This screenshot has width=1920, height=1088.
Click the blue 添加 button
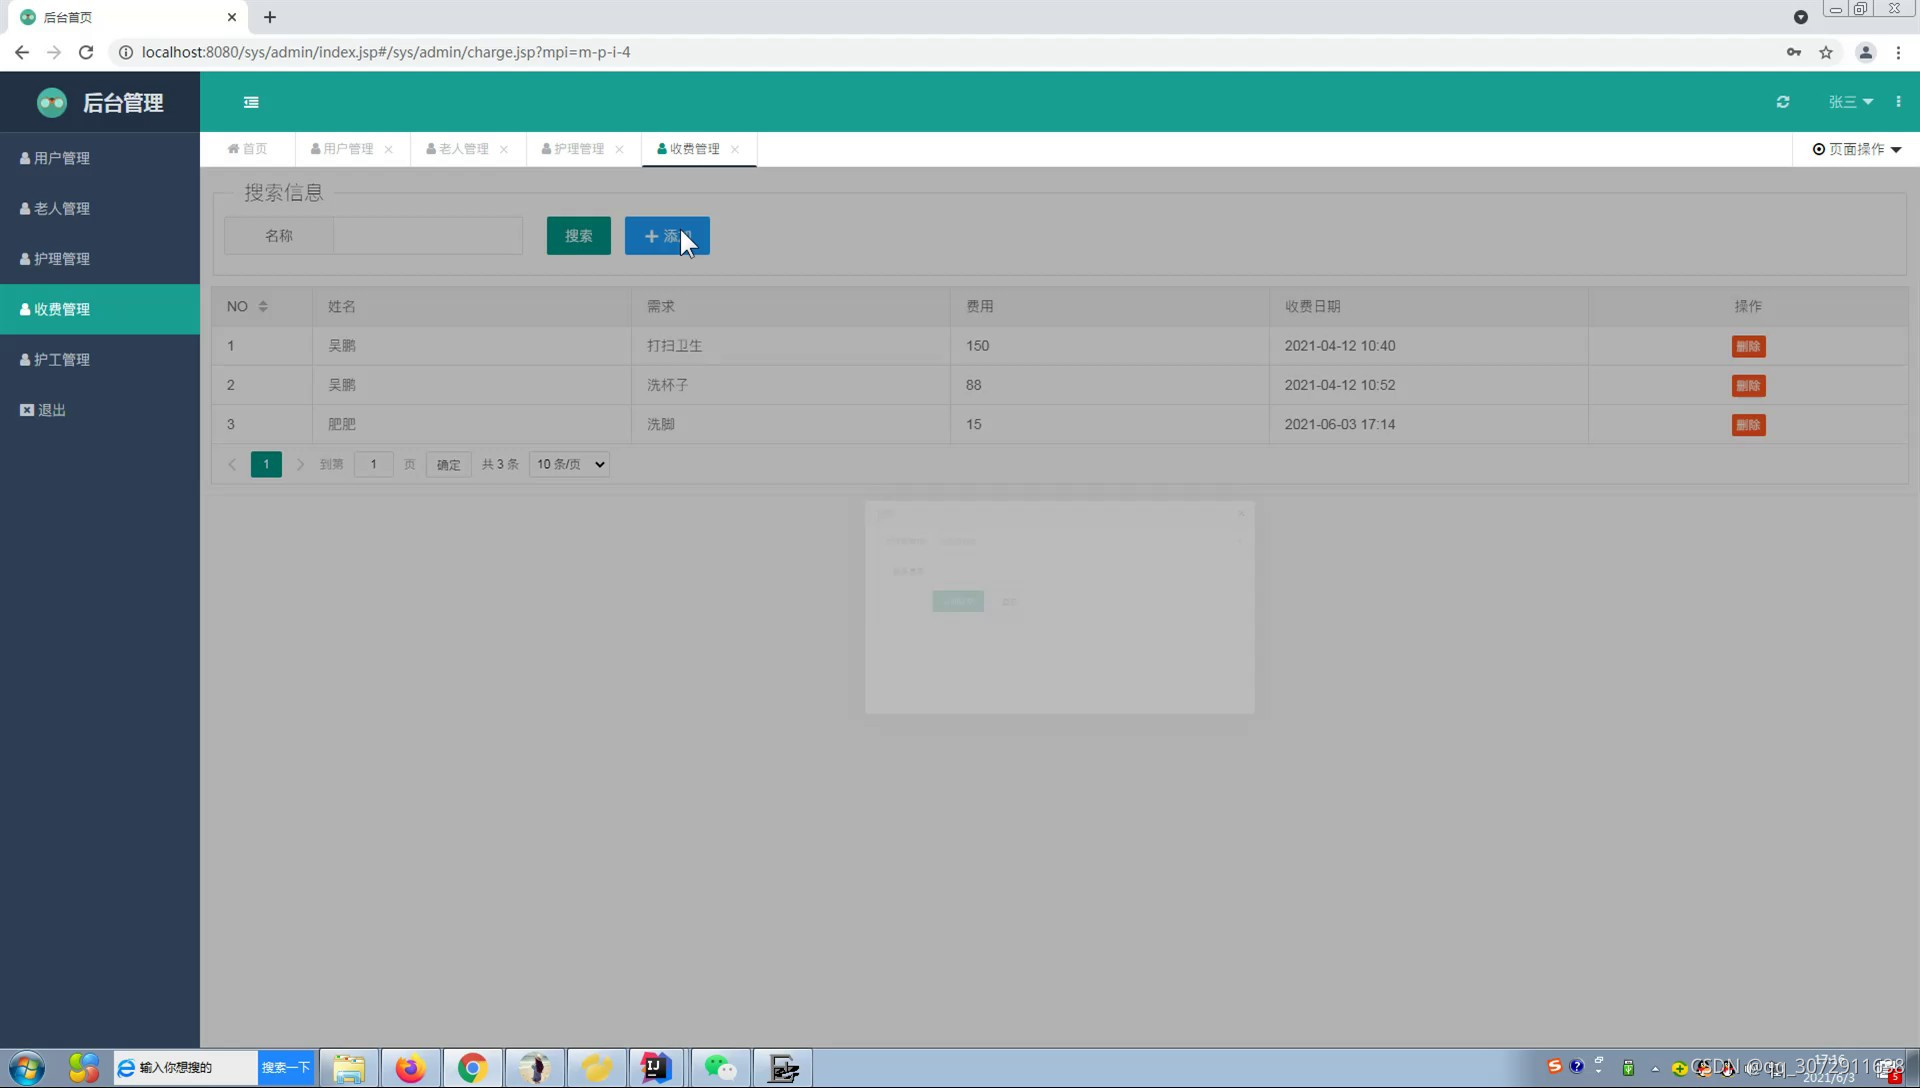tap(667, 236)
